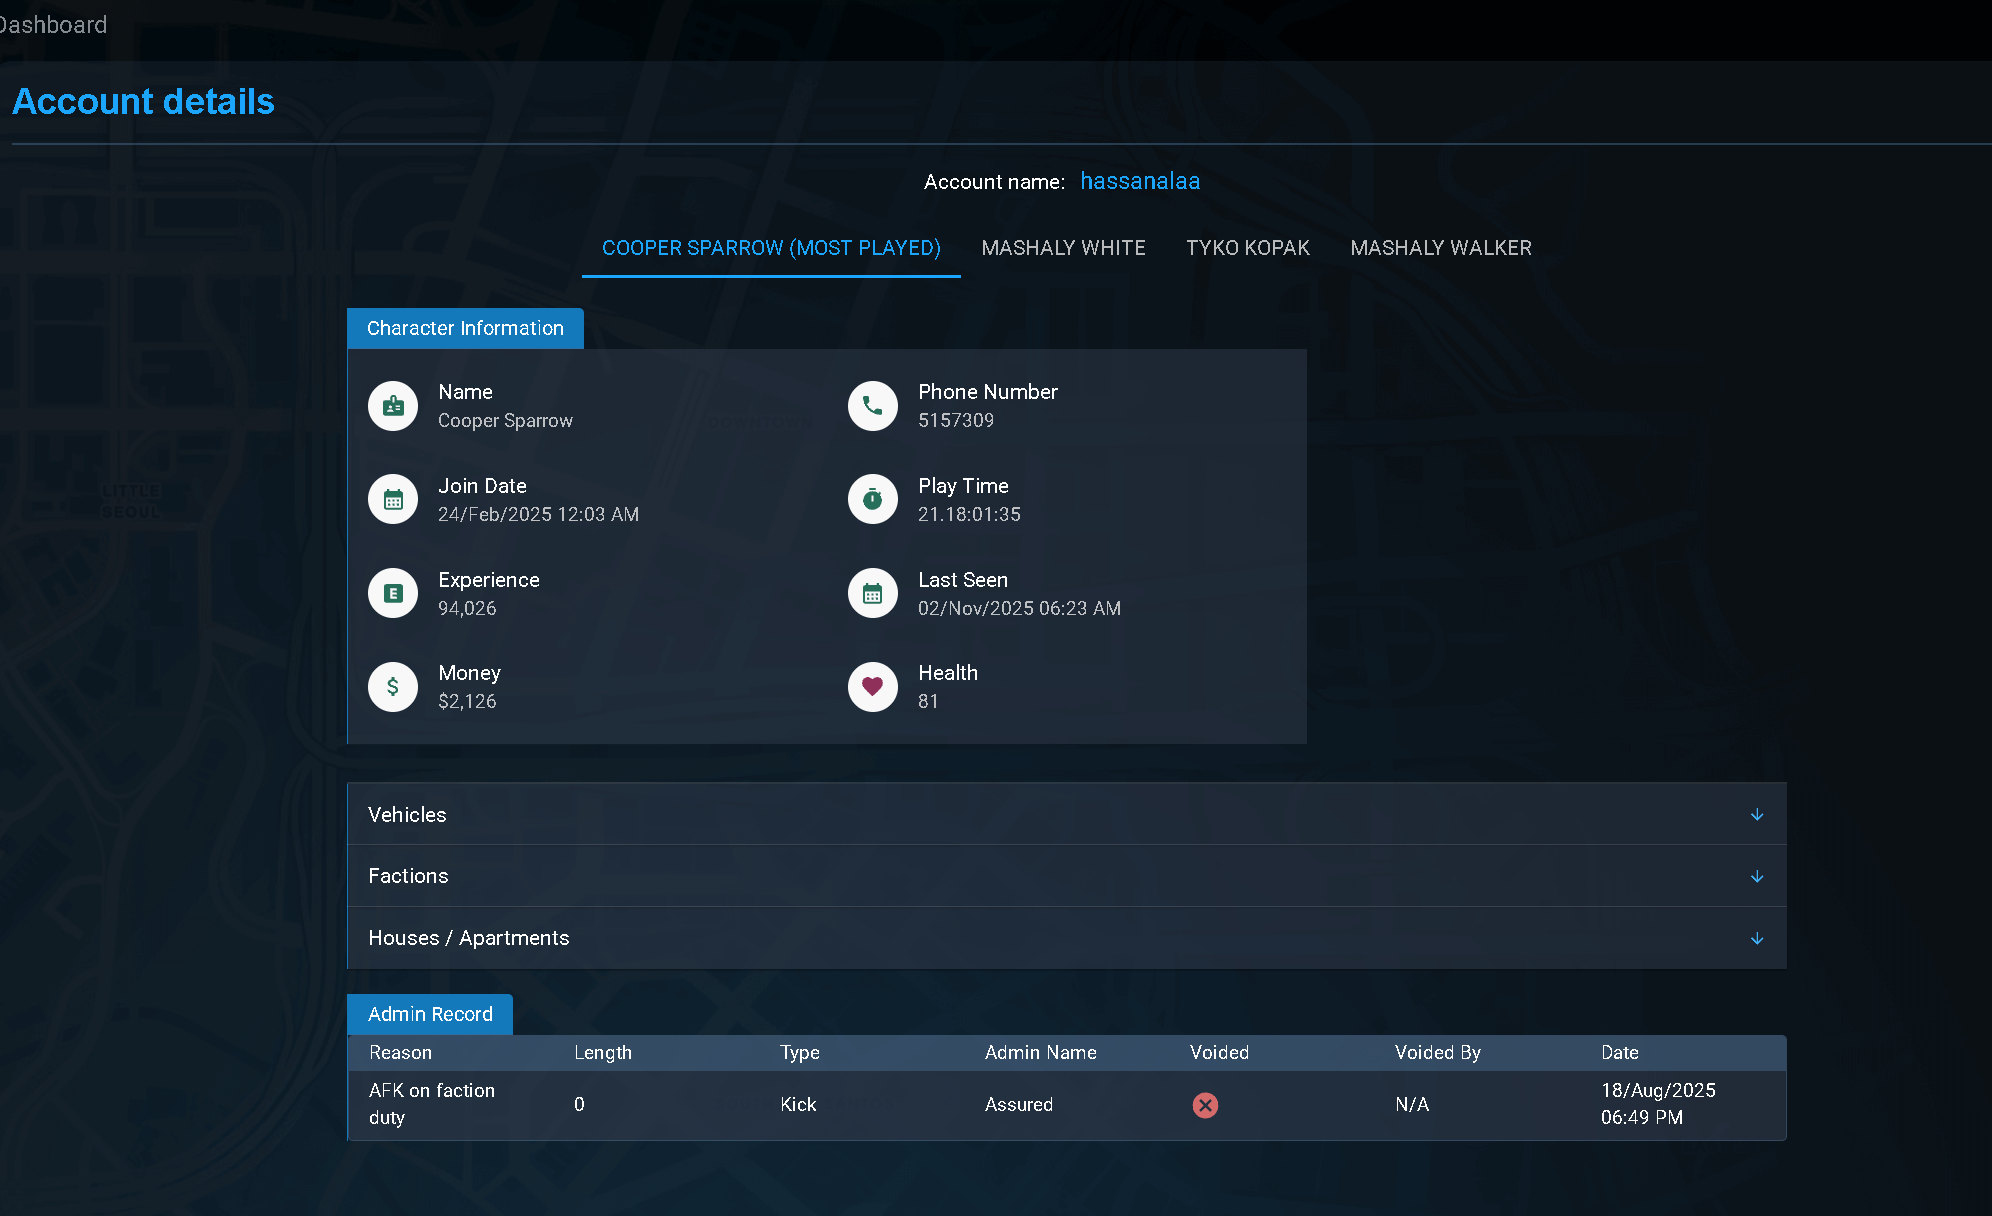Click the Join Date calendar icon
This screenshot has height=1216, width=1992.
pyautogui.click(x=393, y=500)
